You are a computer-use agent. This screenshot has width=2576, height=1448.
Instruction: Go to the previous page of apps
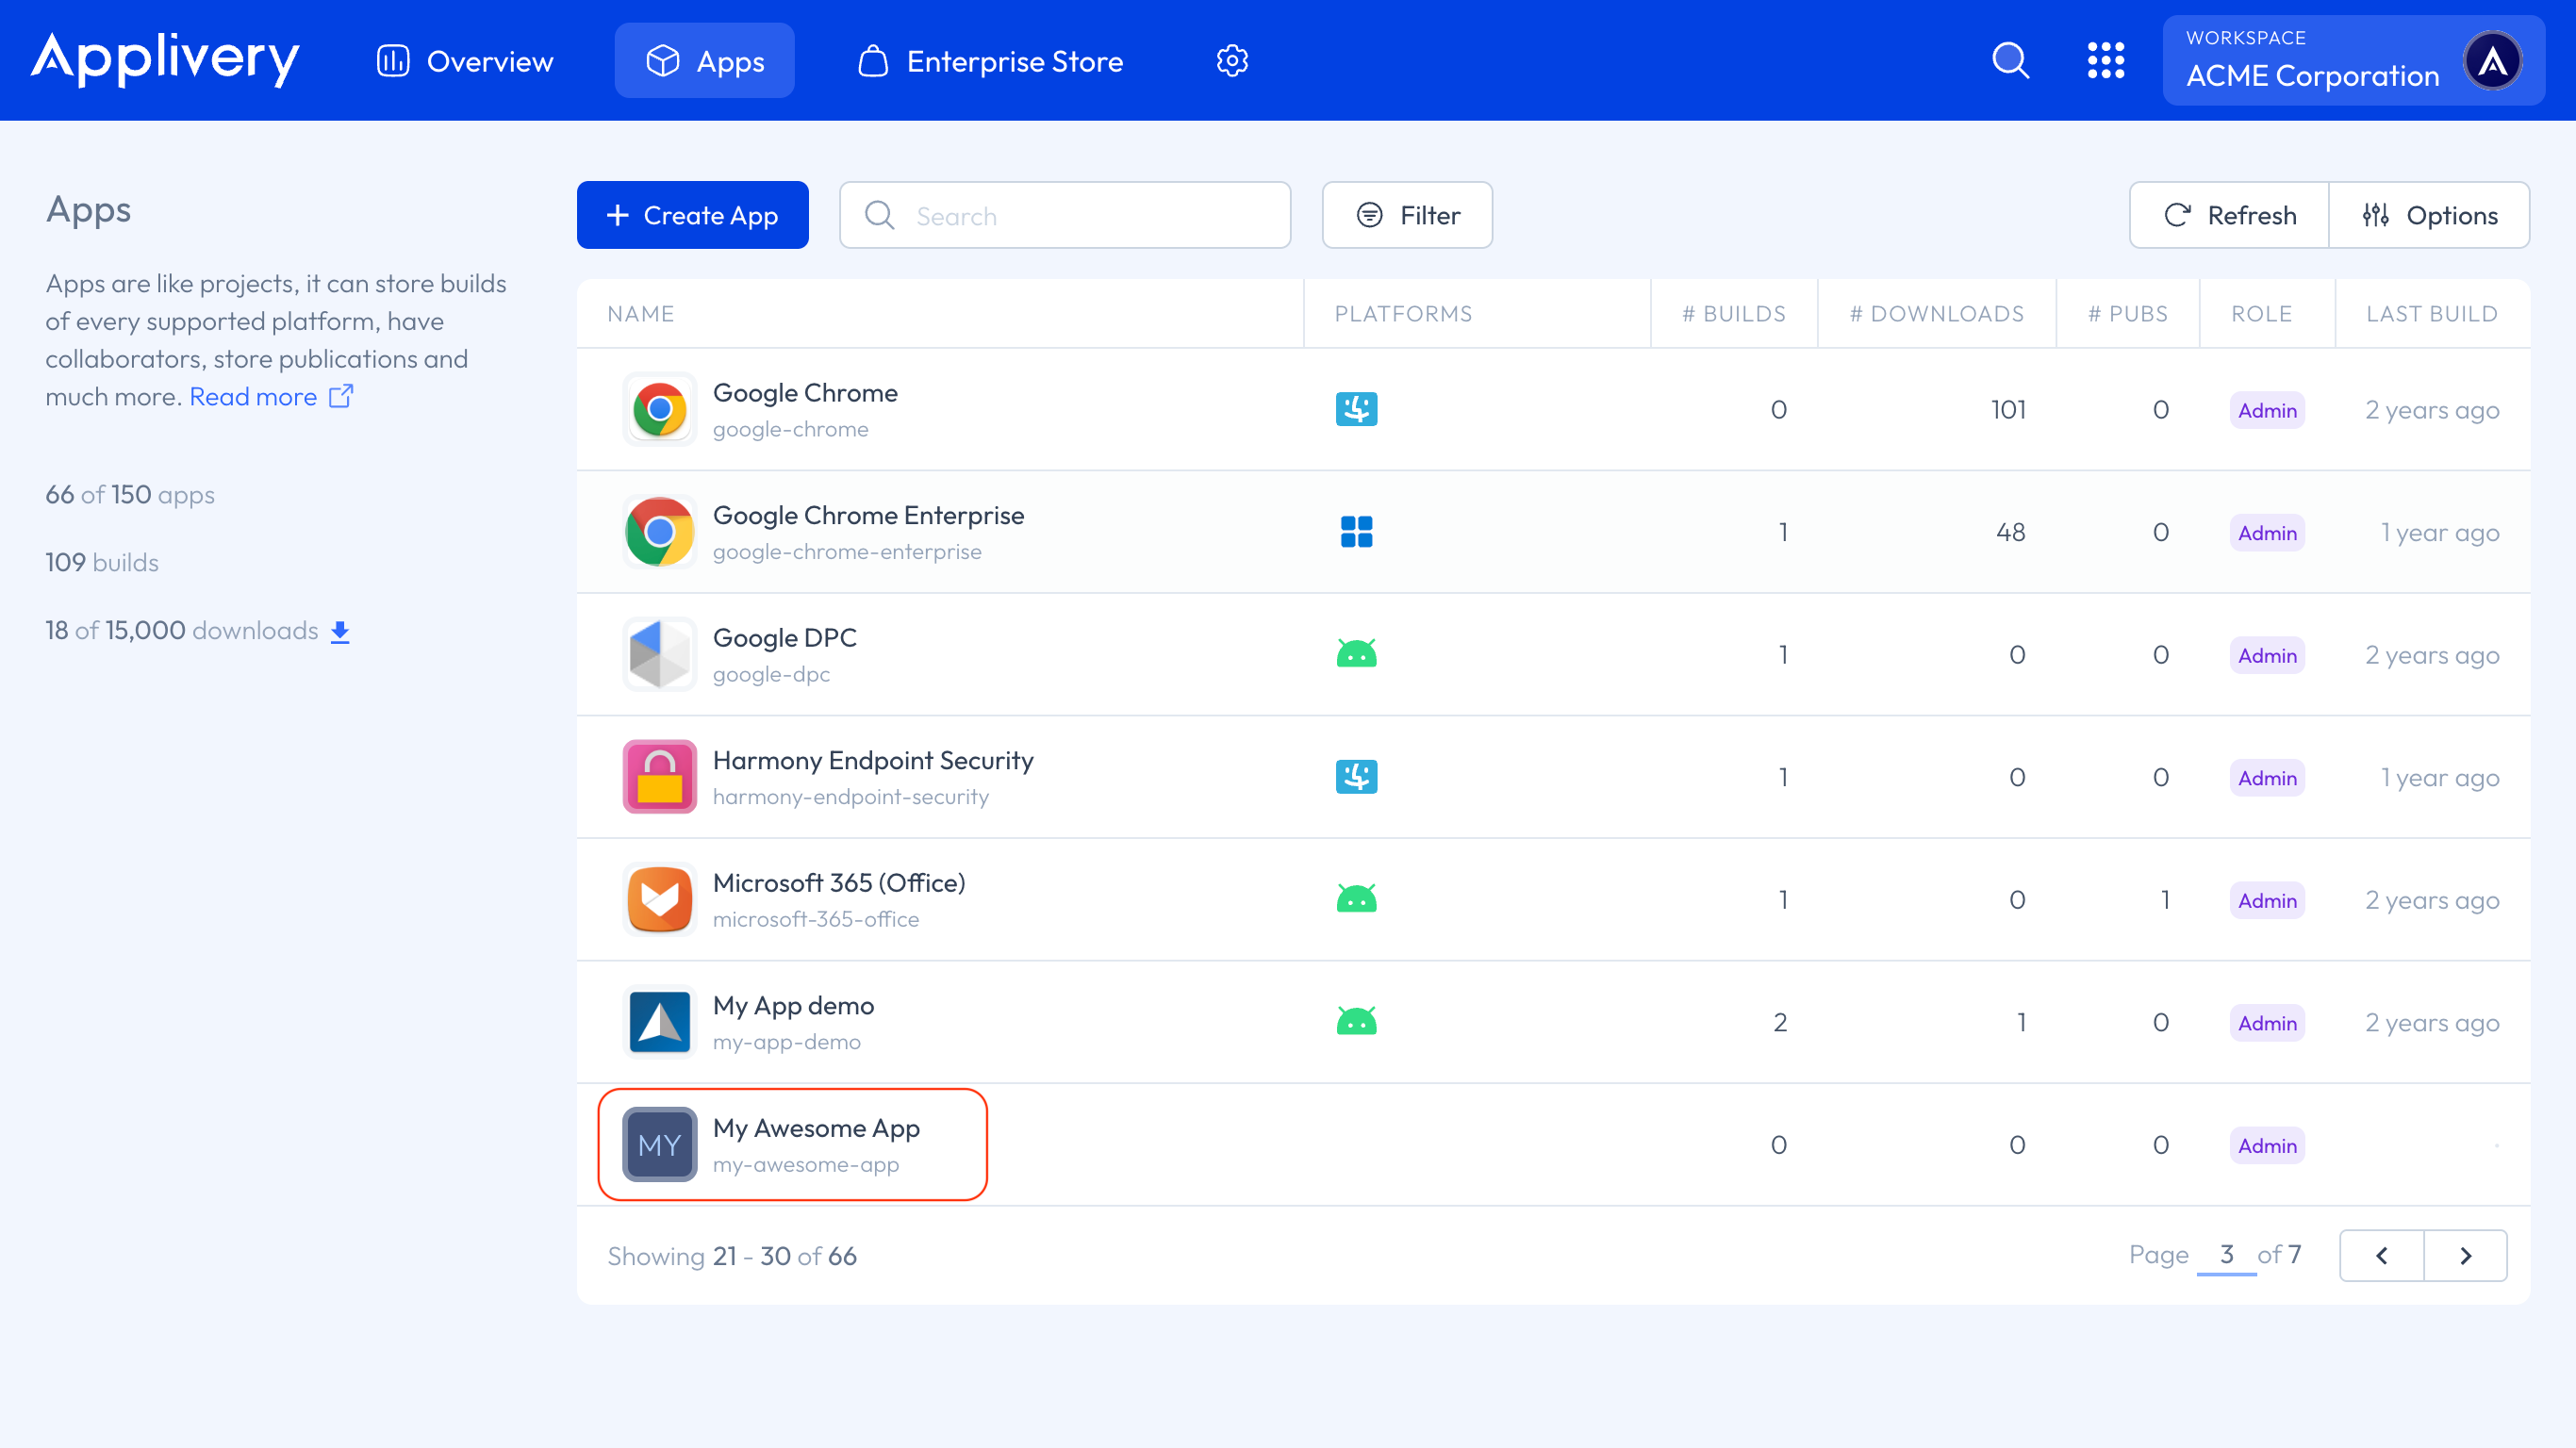[x=2382, y=1255]
